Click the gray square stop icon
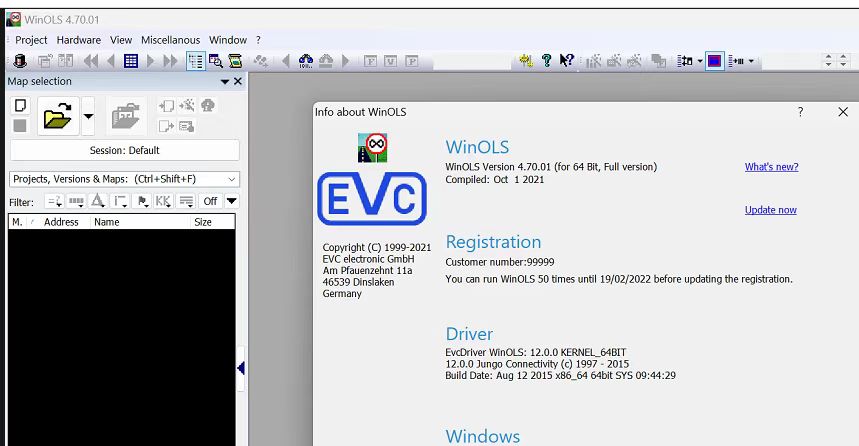Screen dimensions: 859x446 pos(20,126)
